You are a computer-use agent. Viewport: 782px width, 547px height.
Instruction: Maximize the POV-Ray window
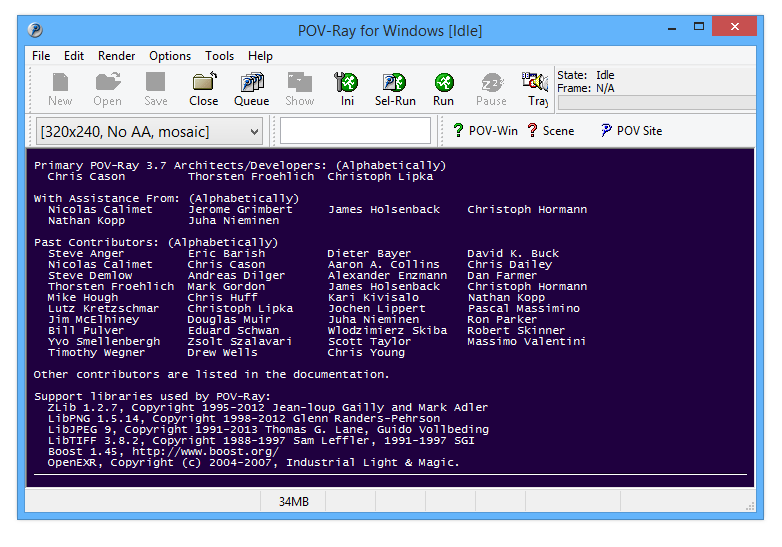[699, 27]
